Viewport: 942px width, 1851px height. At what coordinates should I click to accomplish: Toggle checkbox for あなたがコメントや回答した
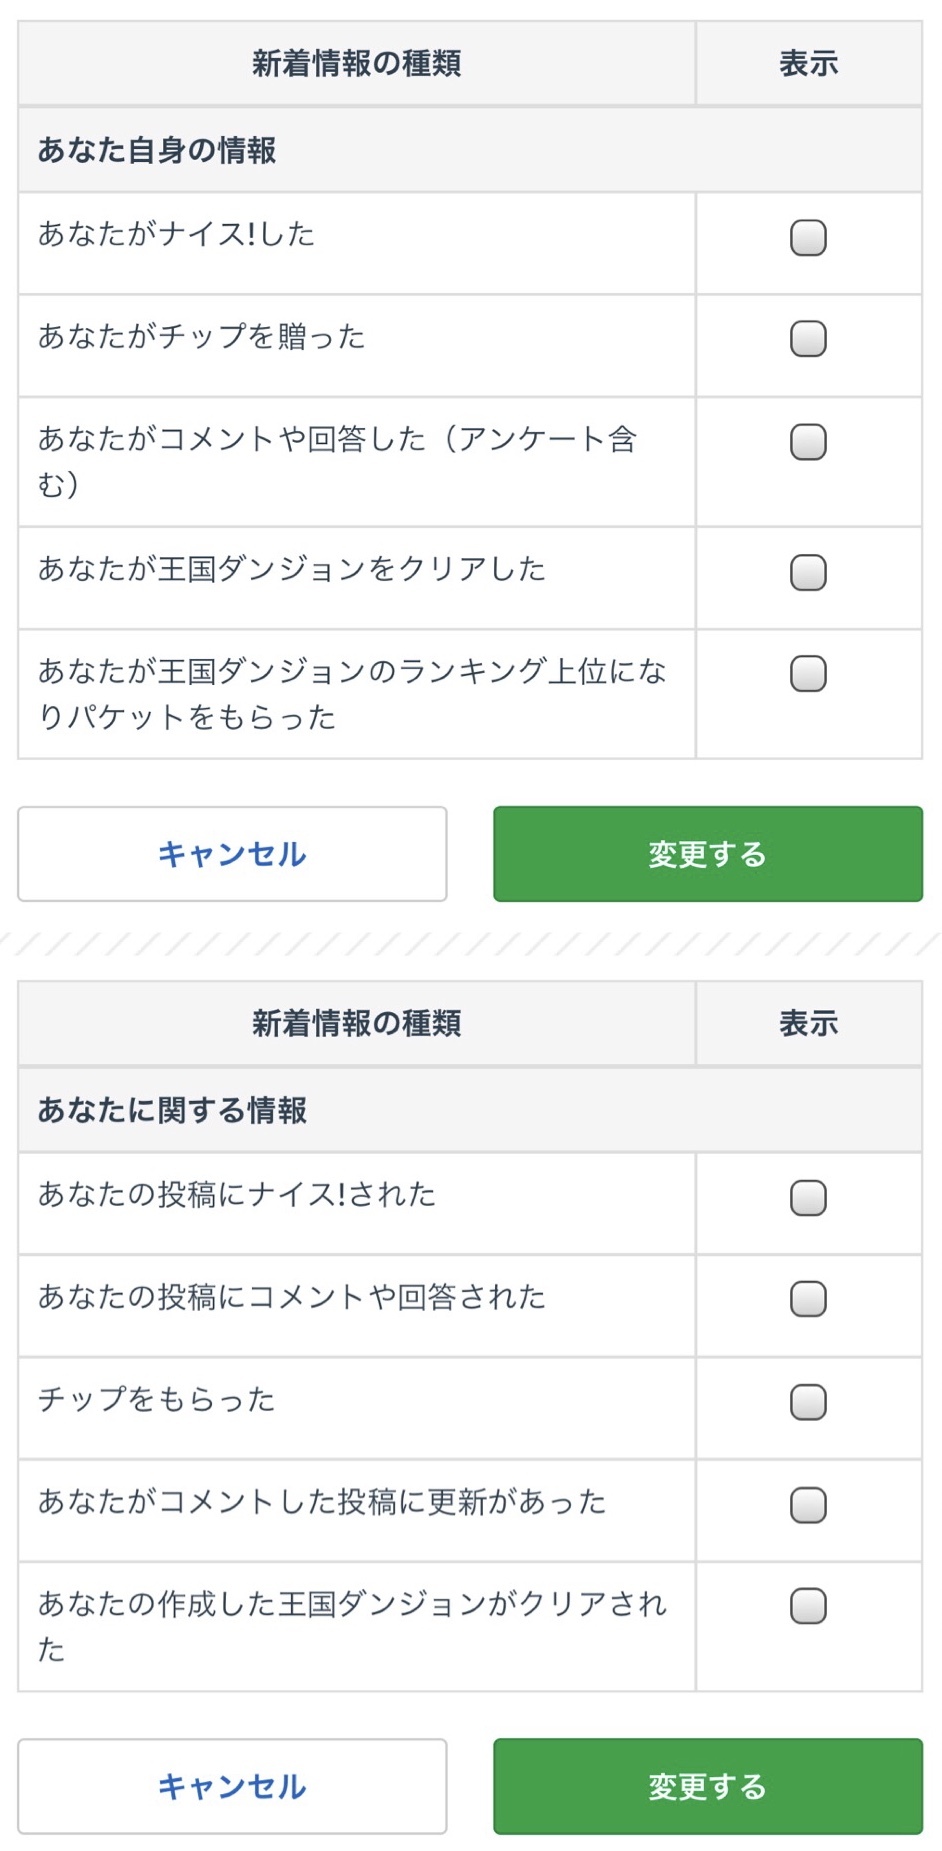coord(808,442)
